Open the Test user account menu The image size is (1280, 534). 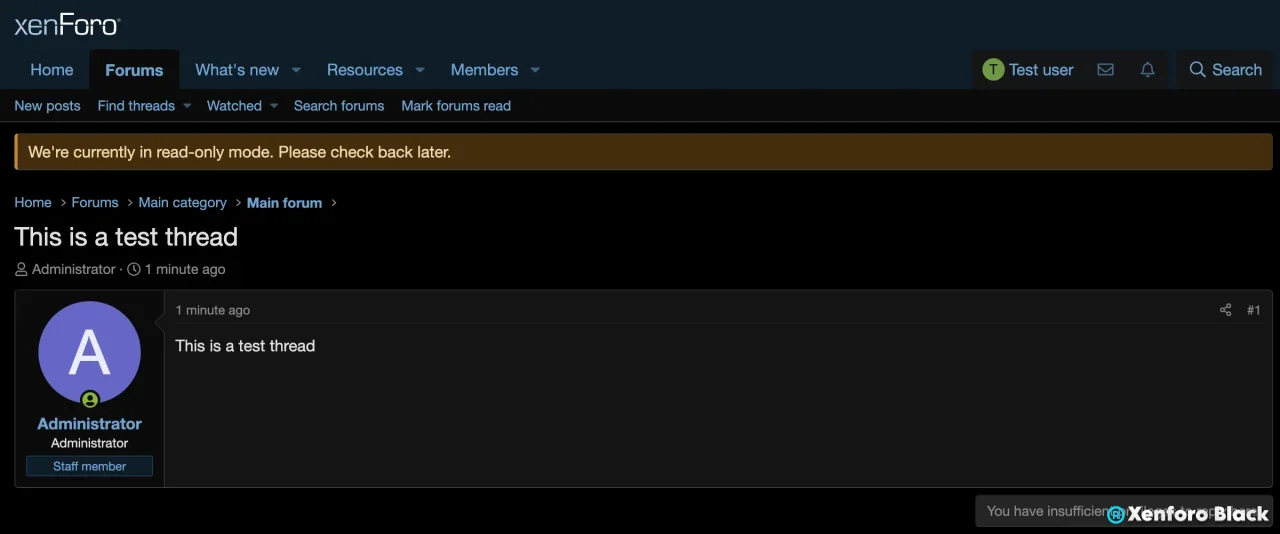(x=1028, y=70)
